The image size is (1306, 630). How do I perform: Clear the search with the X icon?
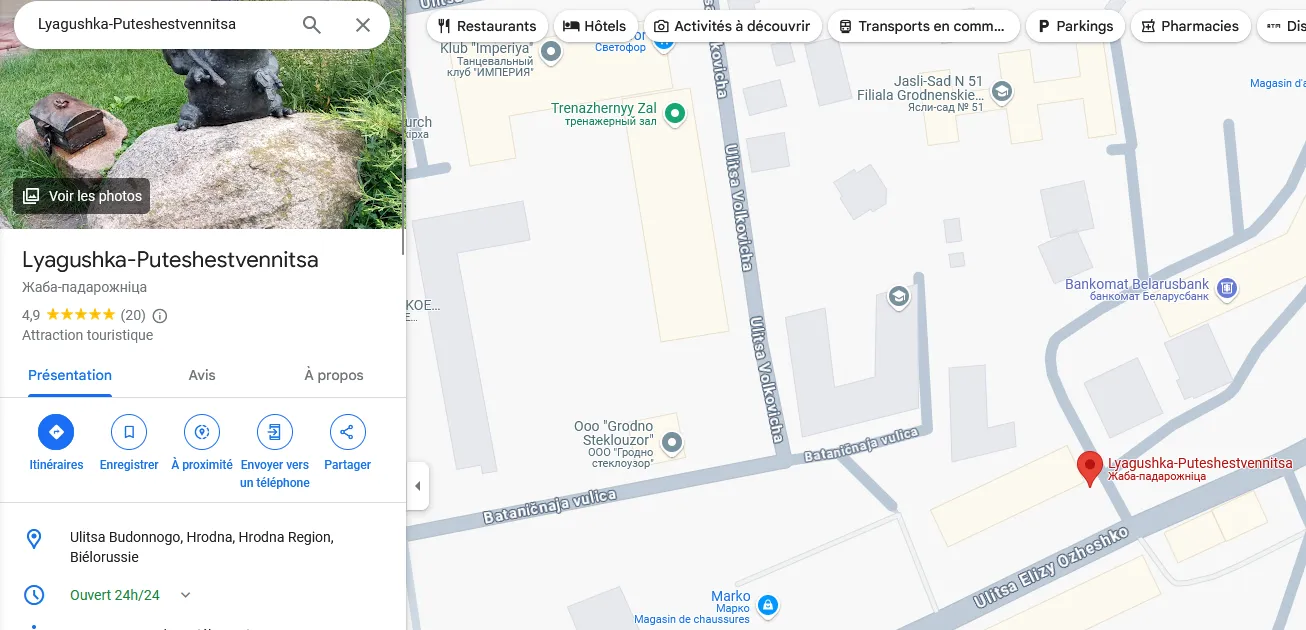pos(363,25)
